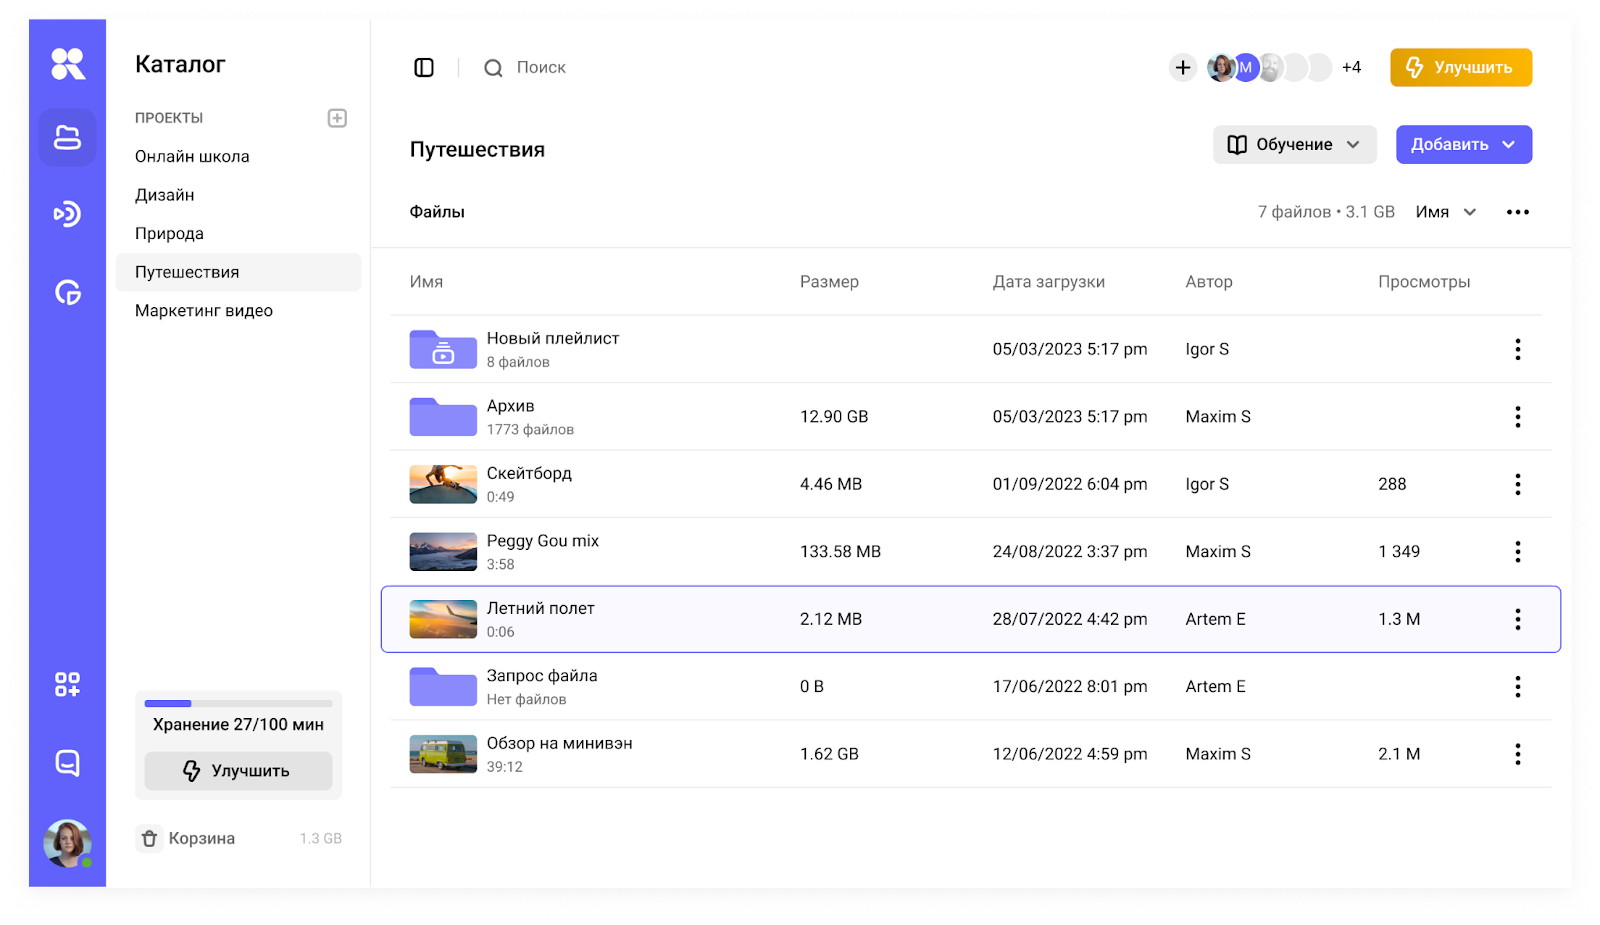
Task: Click the 24/08/2022 3:37 pm date cell
Action: point(1070,552)
